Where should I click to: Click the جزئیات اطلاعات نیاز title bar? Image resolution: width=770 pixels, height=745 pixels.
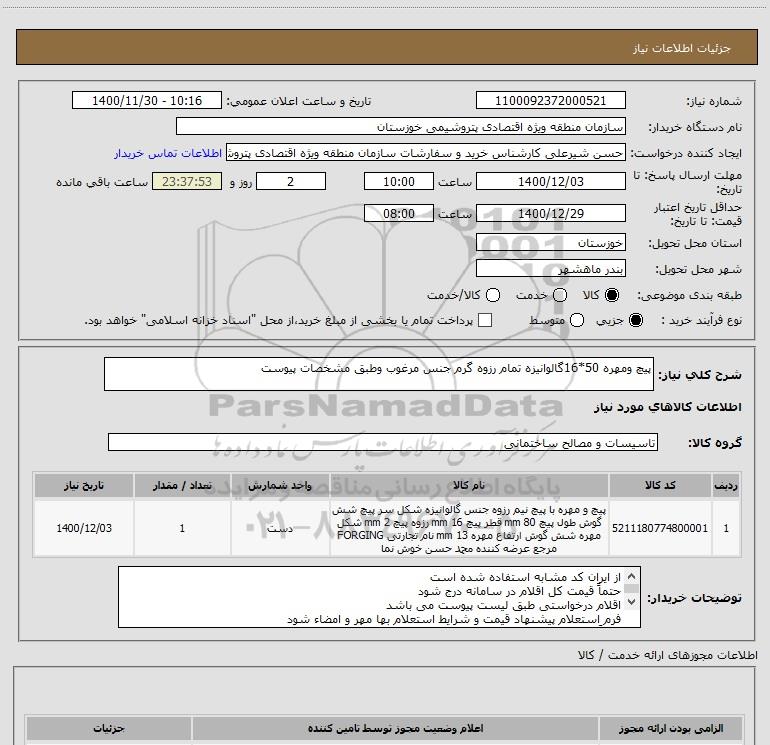[x=386, y=47]
